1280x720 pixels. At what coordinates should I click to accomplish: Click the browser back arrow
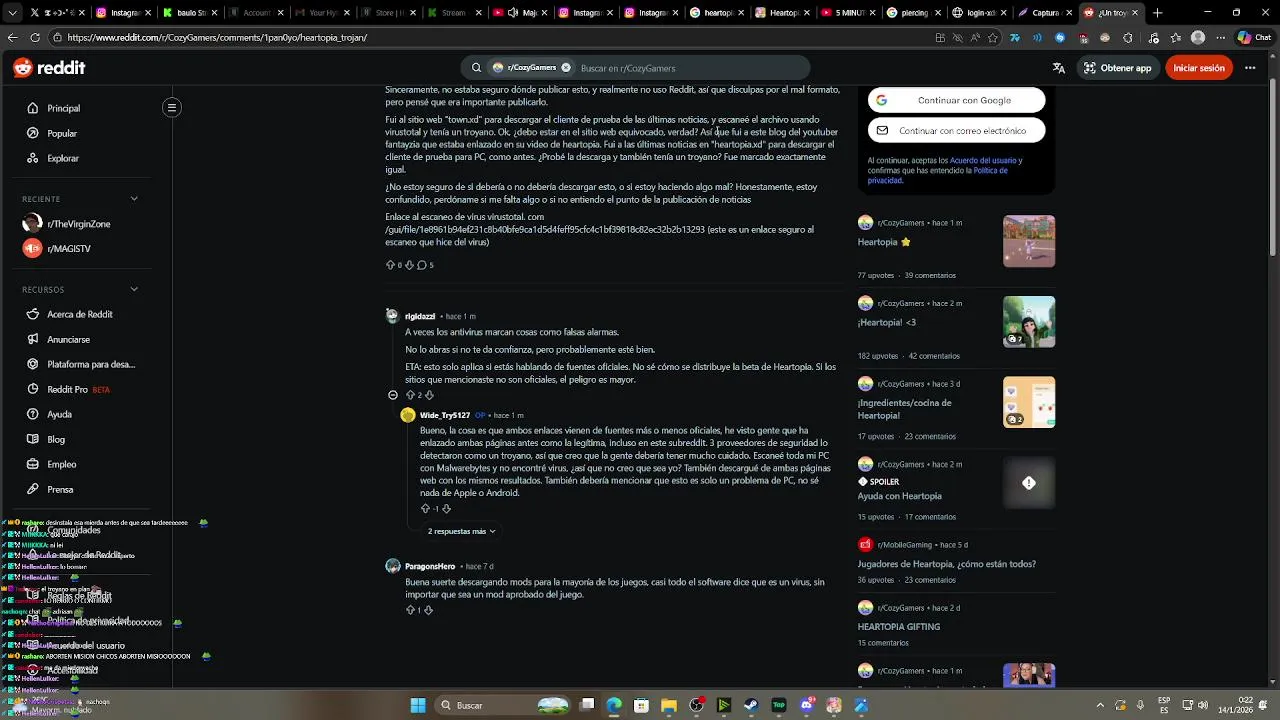coord(12,37)
